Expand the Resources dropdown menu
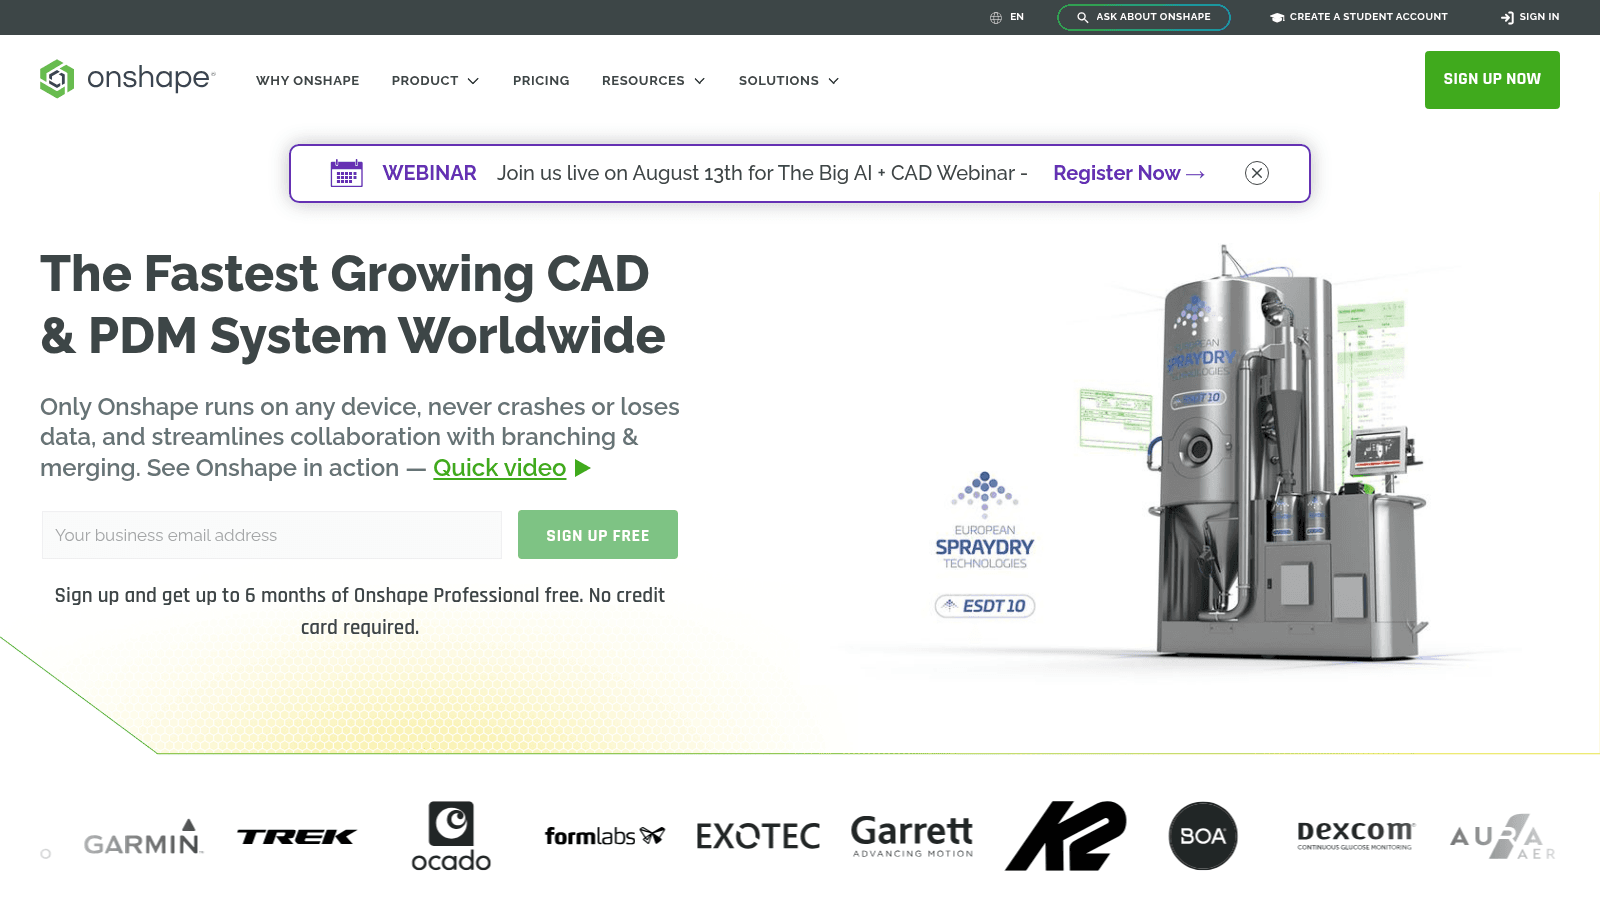1600x900 pixels. pyautogui.click(x=653, y=80)
